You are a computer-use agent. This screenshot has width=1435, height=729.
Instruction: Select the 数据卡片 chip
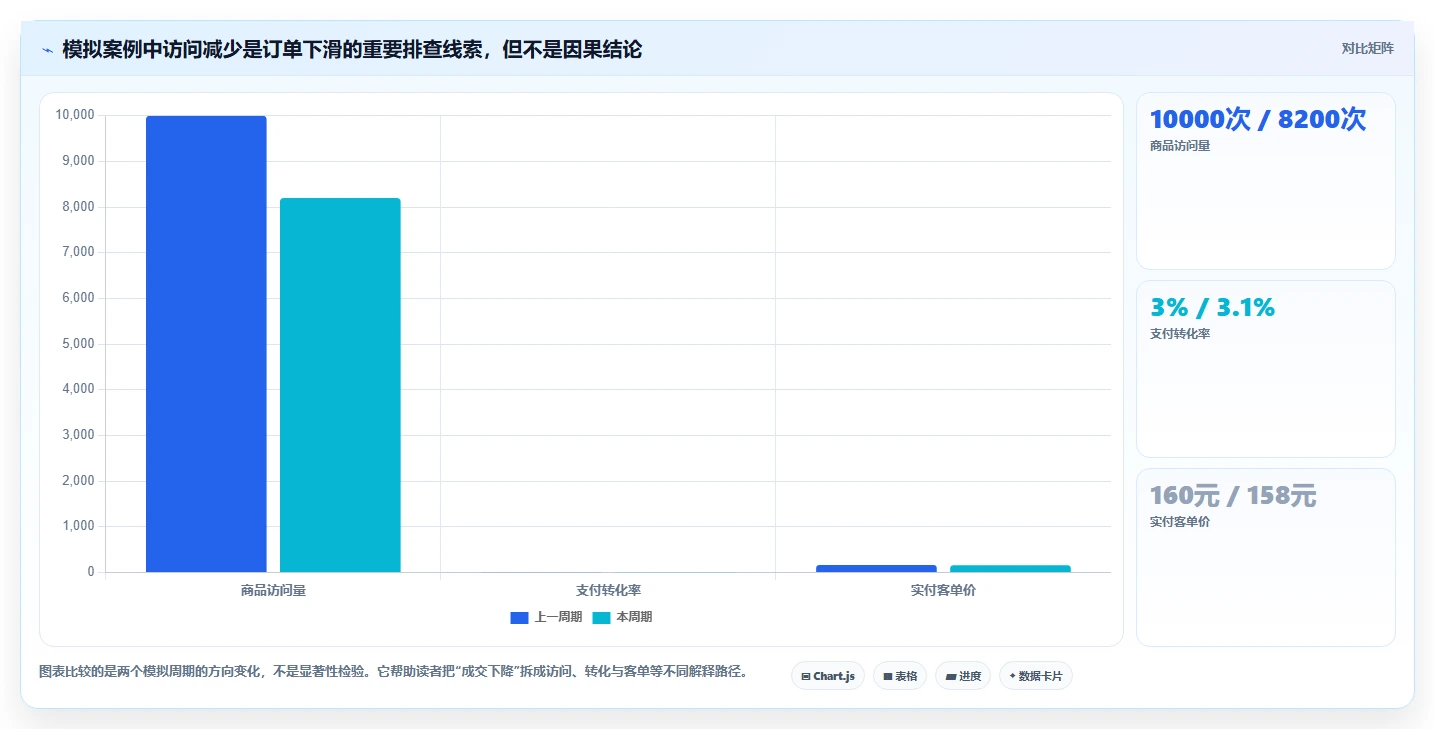(x=1035, y=676)
